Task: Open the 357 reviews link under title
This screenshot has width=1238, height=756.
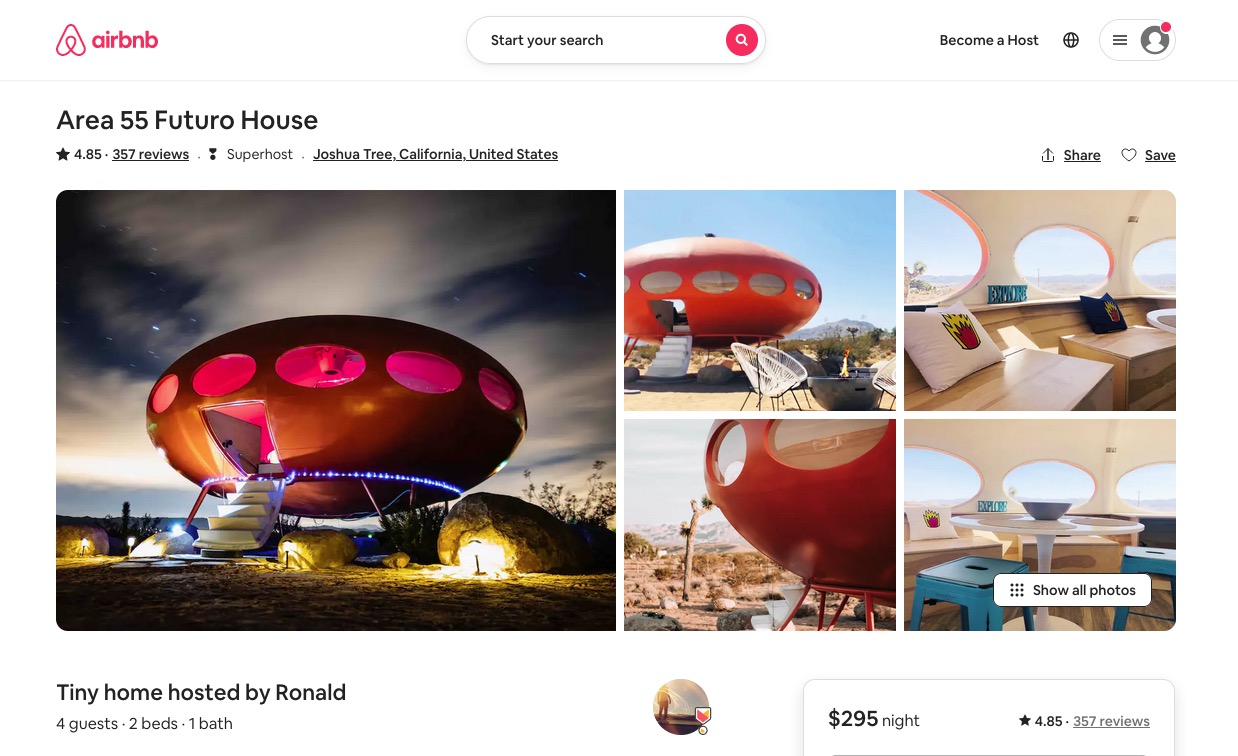Action: (x=151, y=154)
